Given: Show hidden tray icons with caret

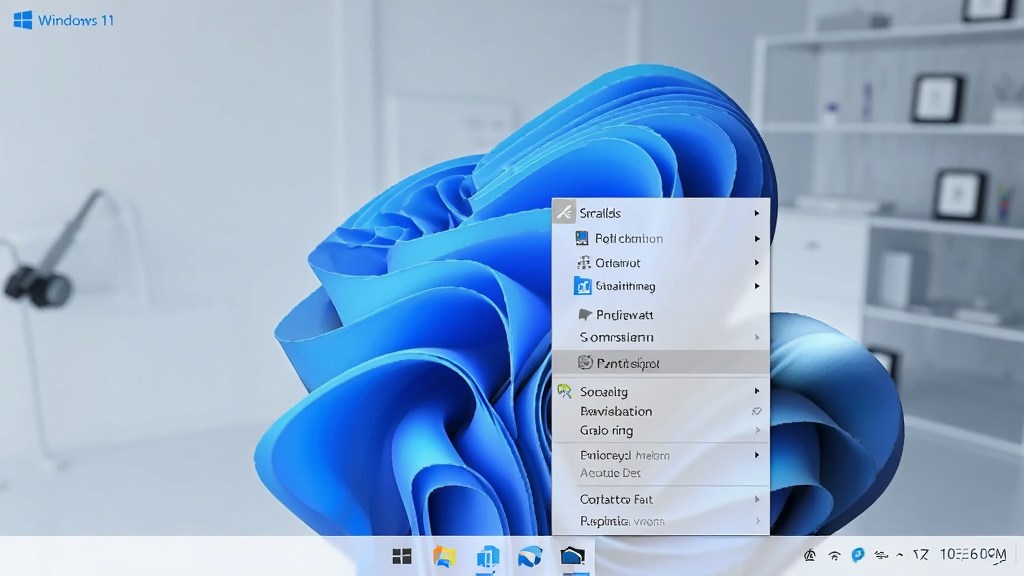Looking at the screenshot, I should point(900,555).
